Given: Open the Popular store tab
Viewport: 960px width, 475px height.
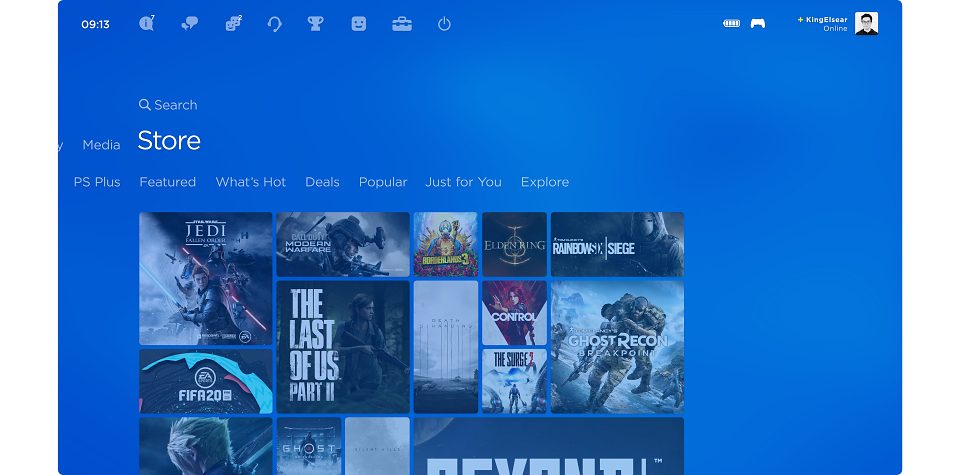Looking at the screenshot, I should (x=383, y=182).
